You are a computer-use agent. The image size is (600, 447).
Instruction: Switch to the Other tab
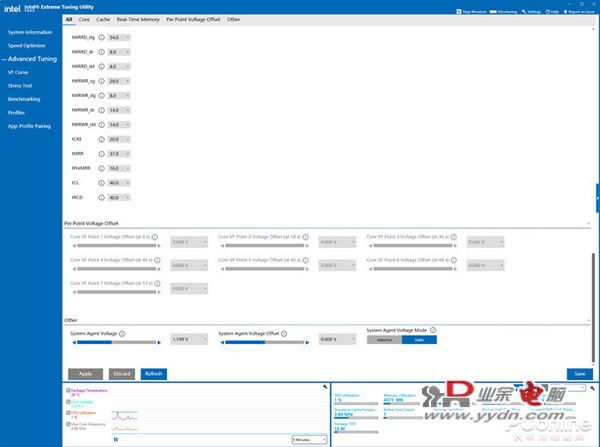coord(233,20)
